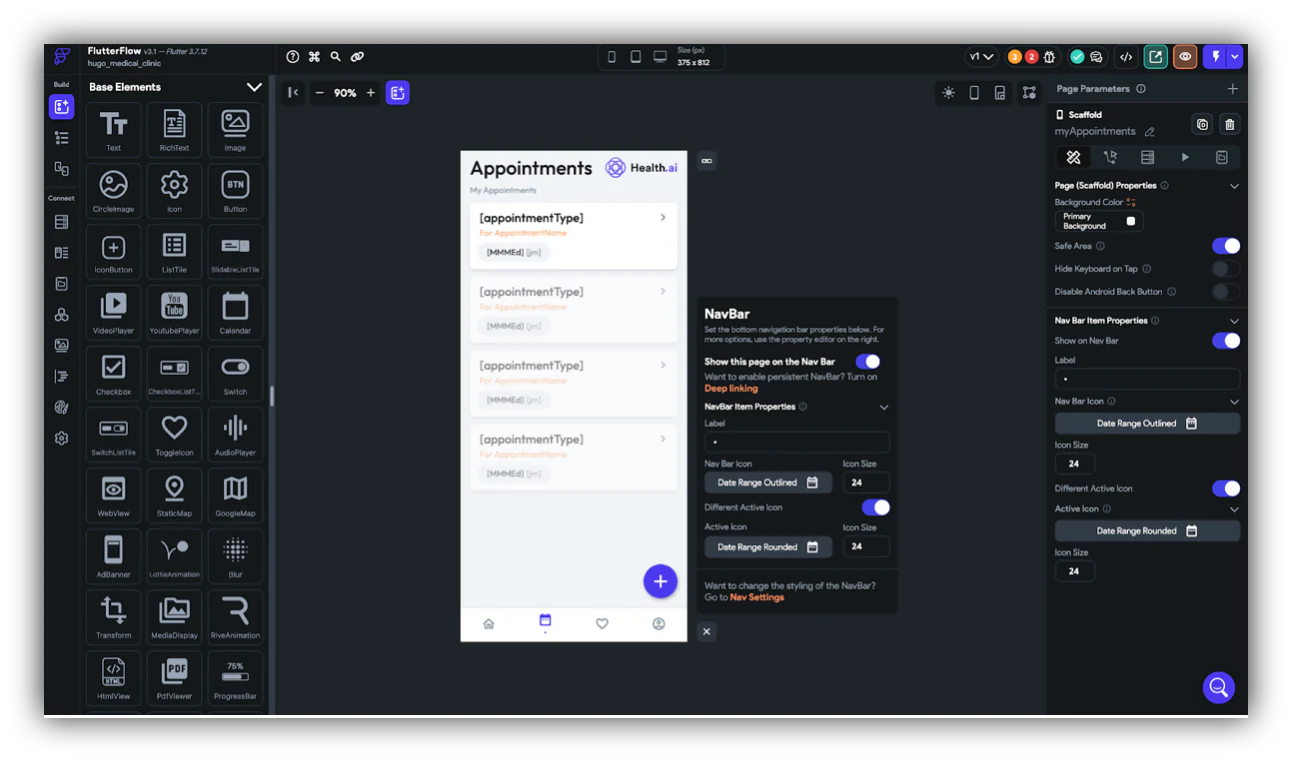Choose the GoogleMap widget
This screenshot has width=1292, height=762.
point(235,496)
